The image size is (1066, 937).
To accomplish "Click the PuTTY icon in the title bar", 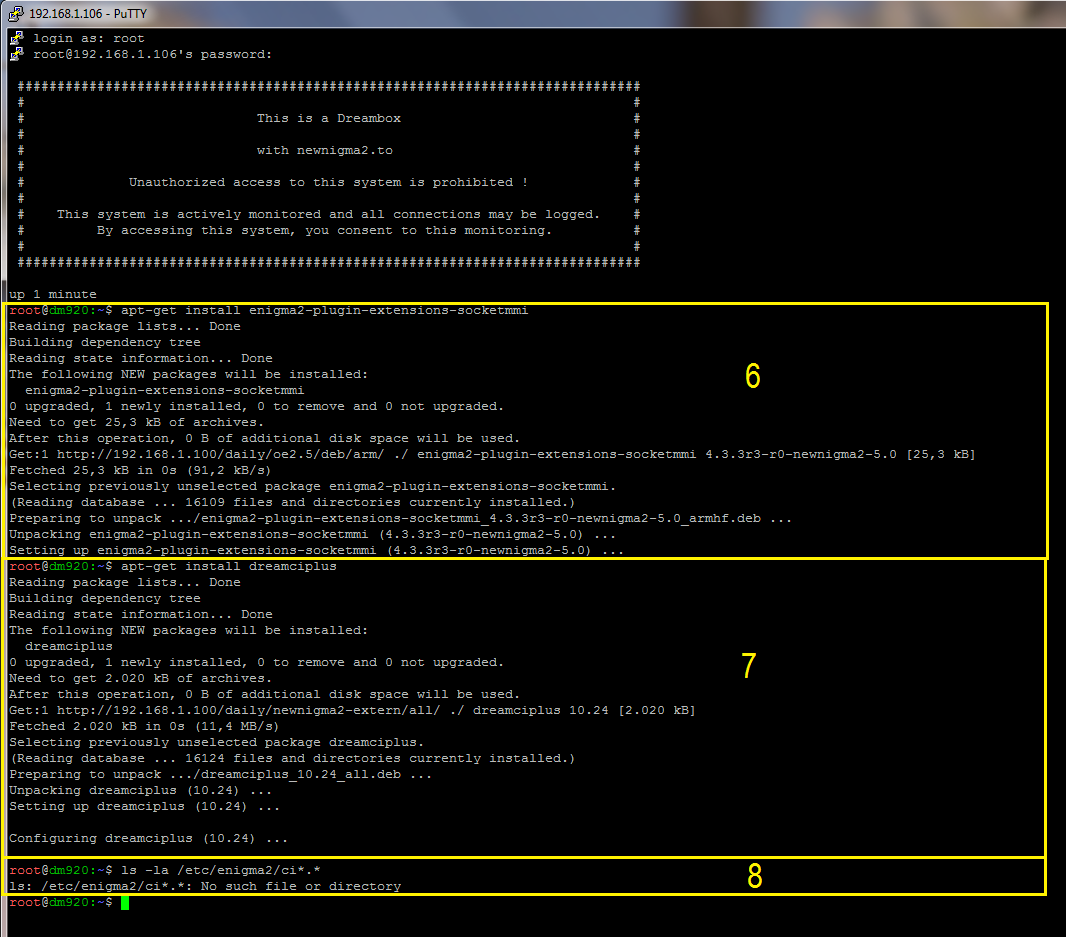I will tap(14, 12).
